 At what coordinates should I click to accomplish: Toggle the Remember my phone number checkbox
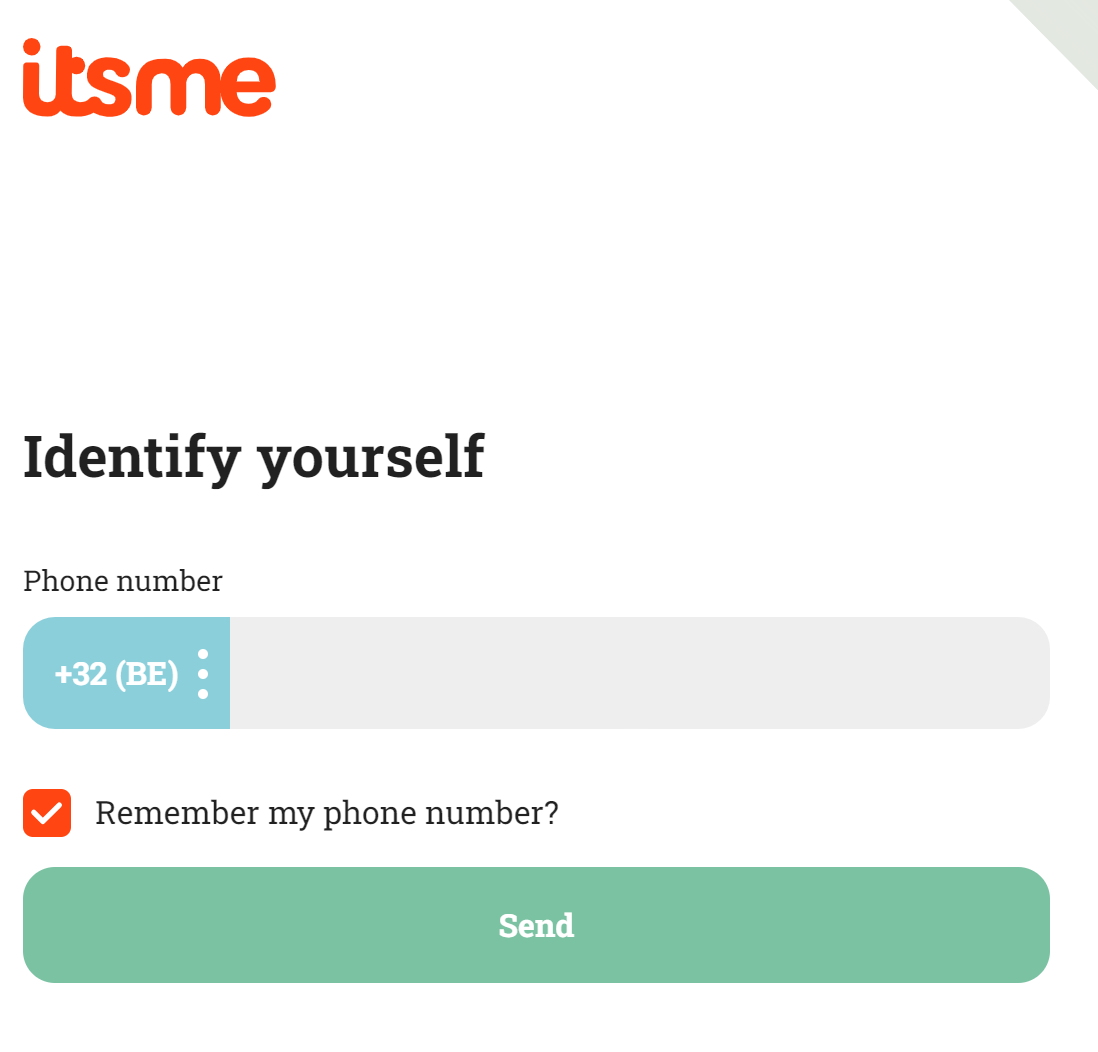[x=47, y=813]
